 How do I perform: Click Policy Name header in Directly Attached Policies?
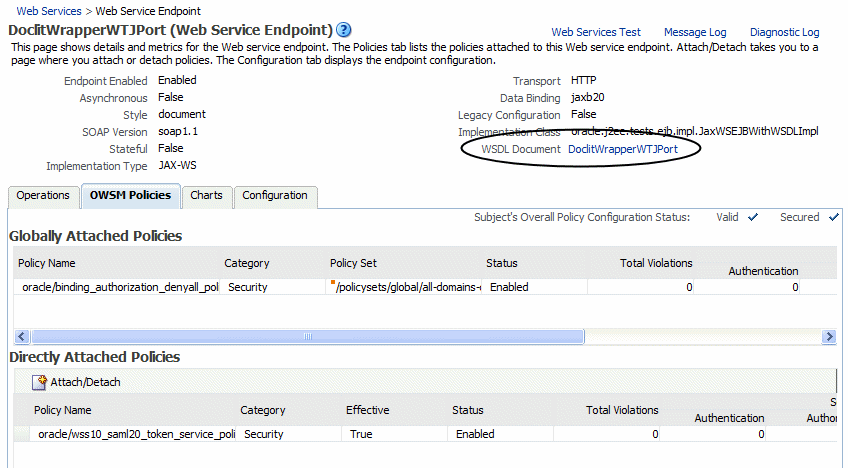point(62,410)
